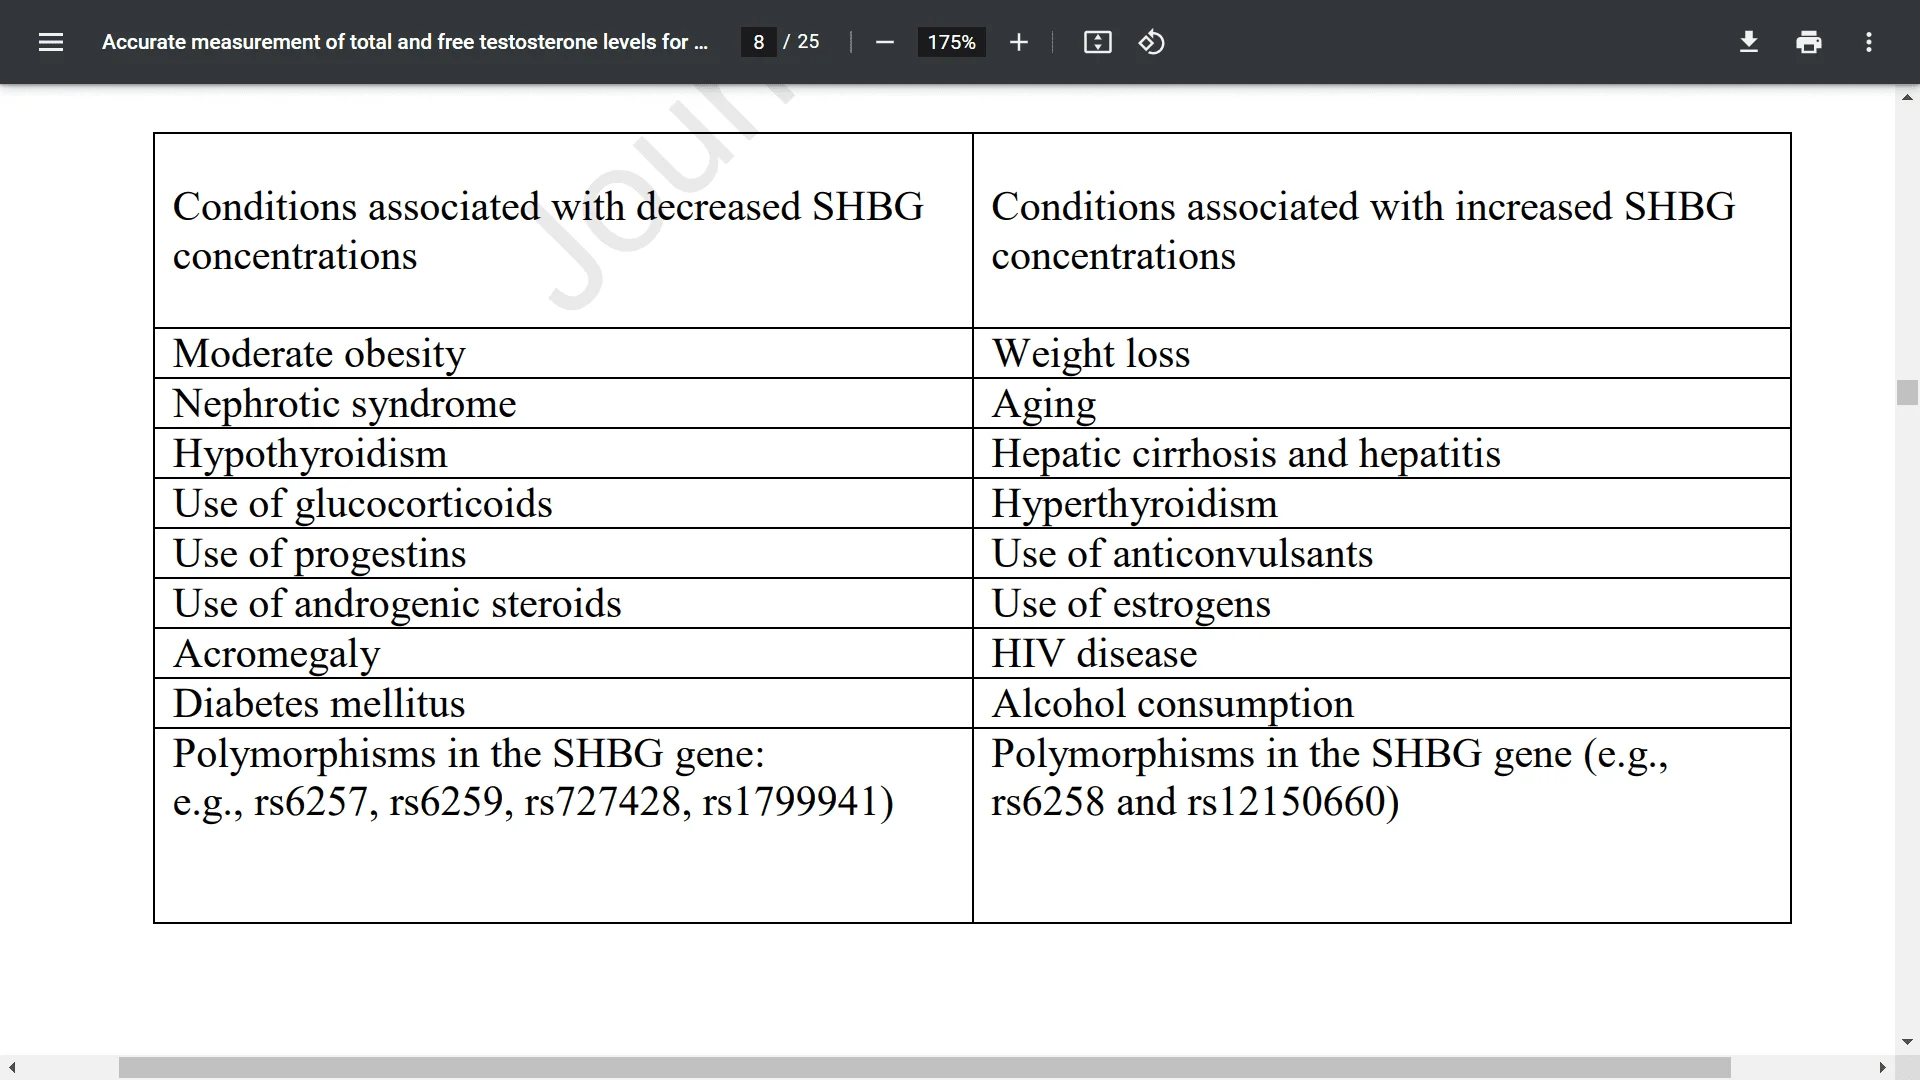Click the Weight loss table entry
The width and height of the screenshot is (1920, 1080).
pos(1090,353)
